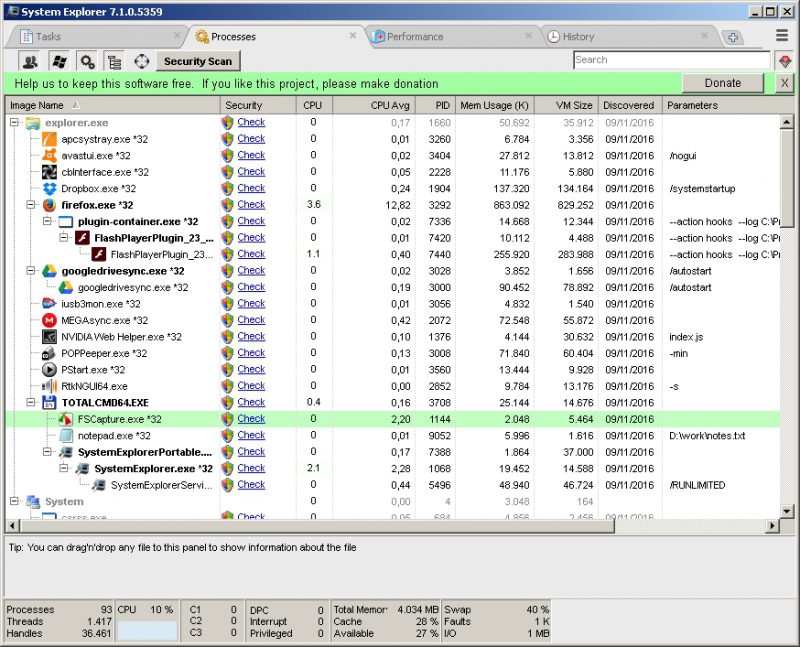Click the Windows flag toolbar icon
The image size is (800, 647).
point(60,62)
